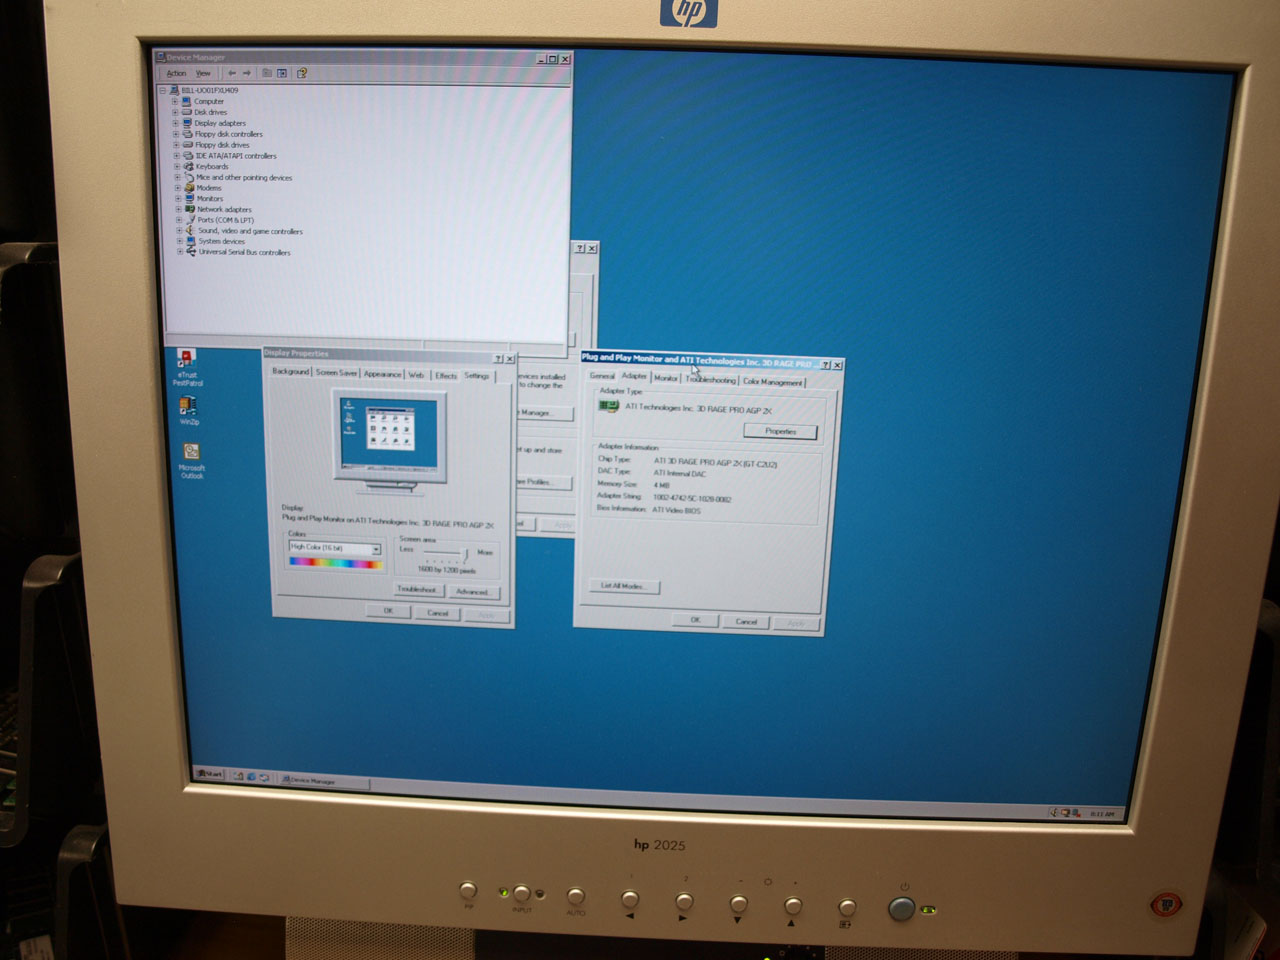Select the Computer device icon in the tree
Image resolution: width=1280 pixels, height=960 pixels.
pos(187,101)
